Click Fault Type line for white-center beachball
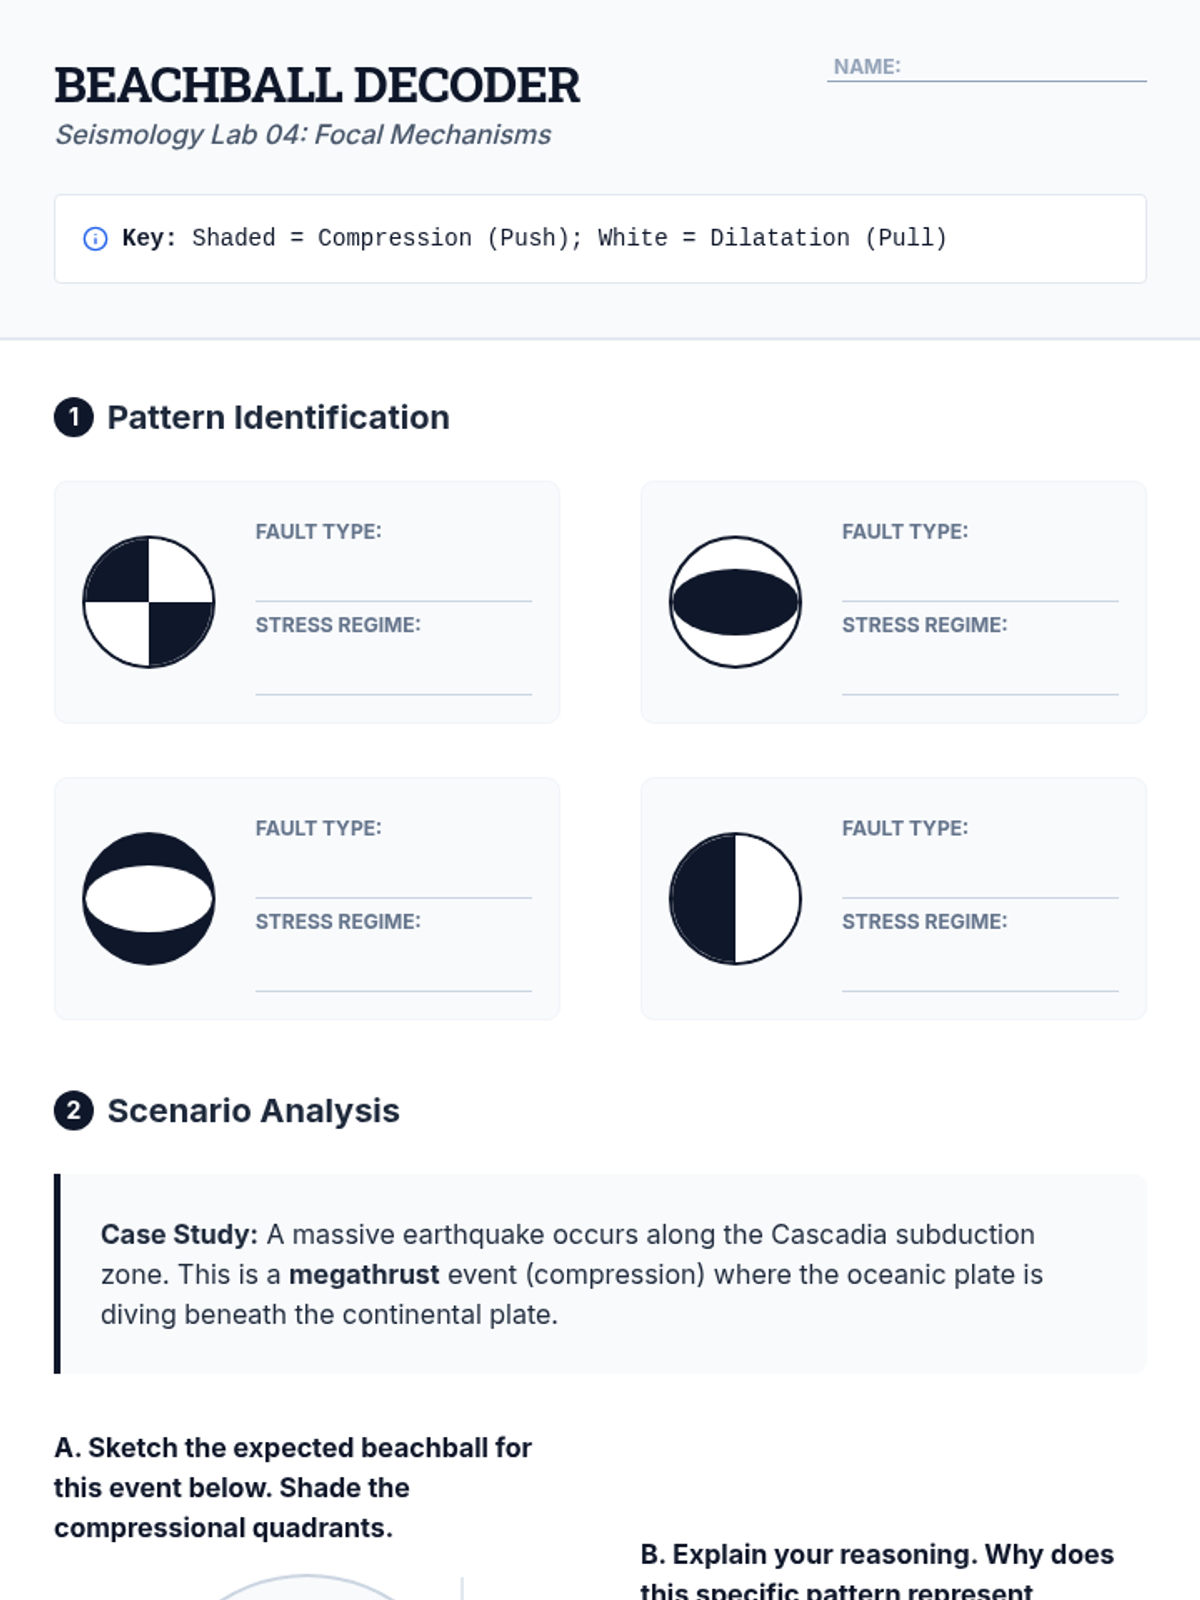Screen dimensions: 1200x1600 click(393, 877)
